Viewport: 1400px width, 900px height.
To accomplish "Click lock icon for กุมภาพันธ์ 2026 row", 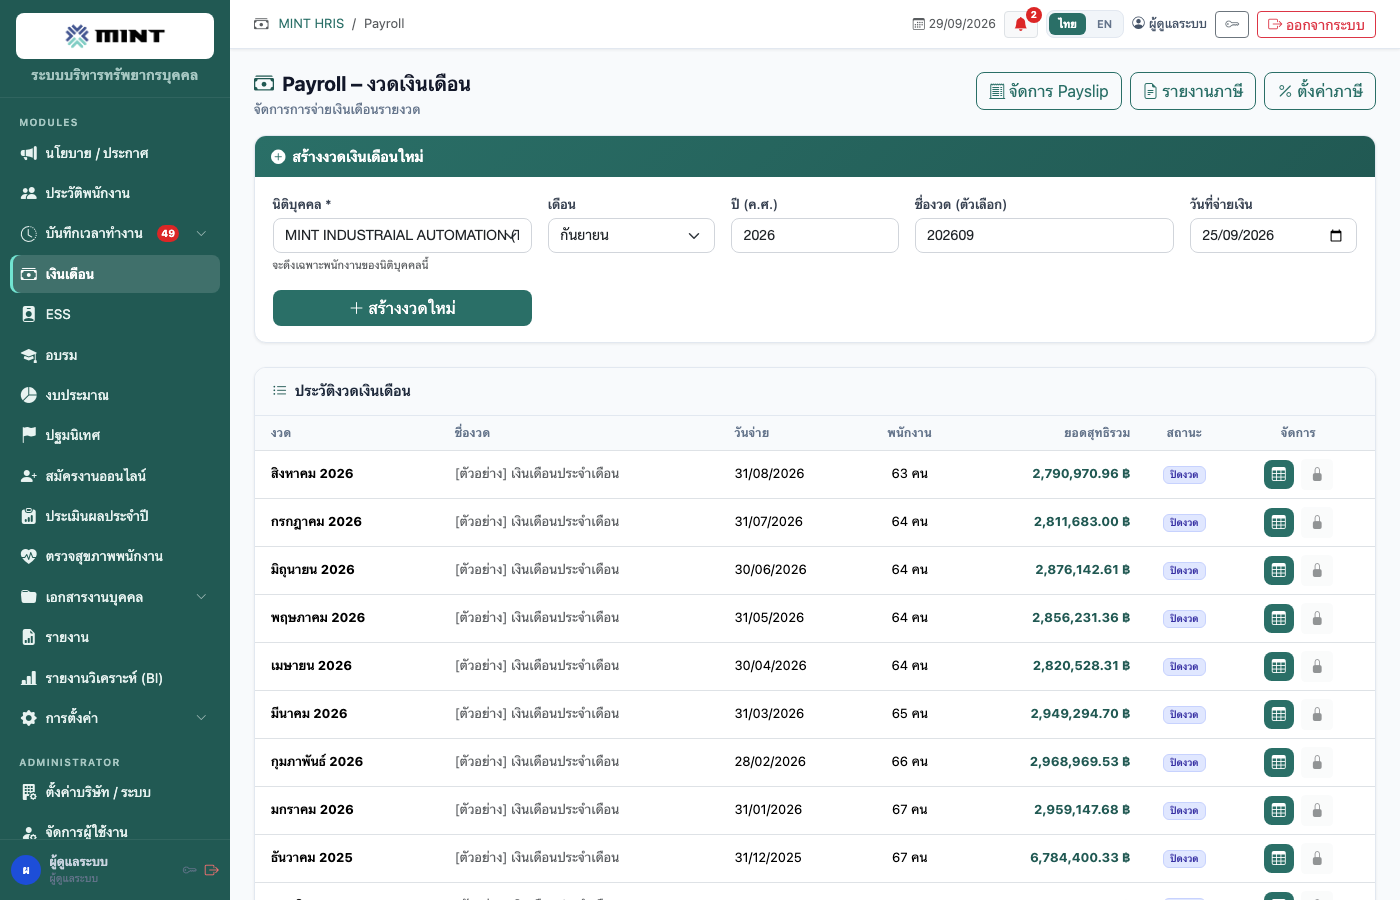I will pos(1317,763).
